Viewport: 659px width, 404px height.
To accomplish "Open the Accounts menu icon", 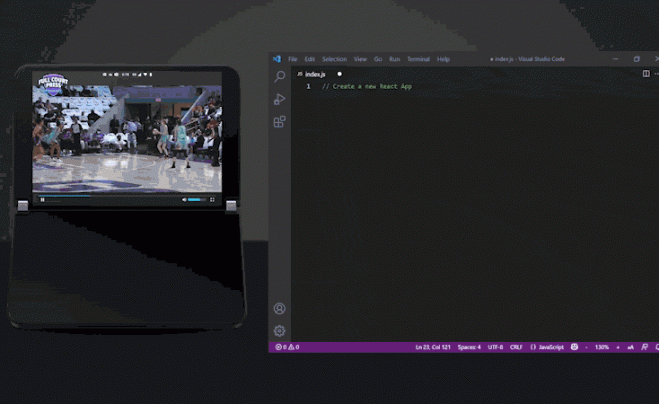I will (279, 309).
